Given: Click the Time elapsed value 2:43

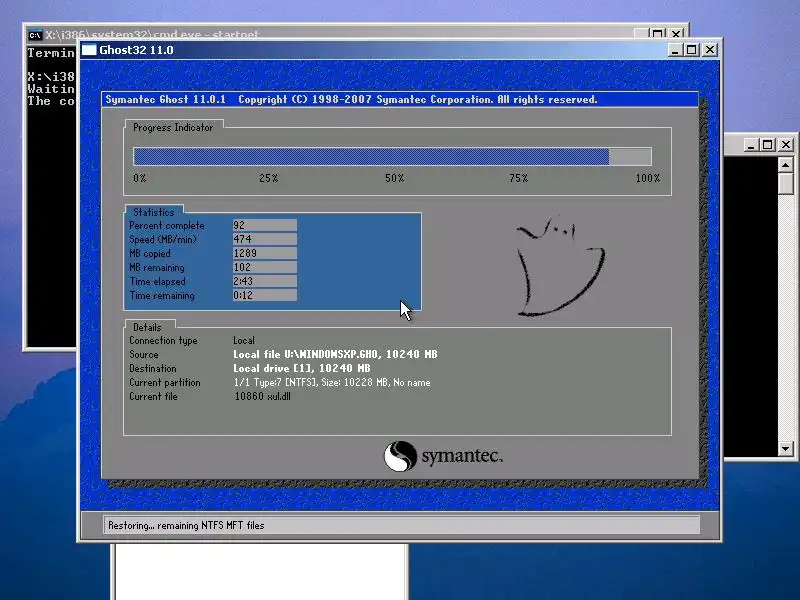Looking at the screenshot, I should [265, 281].
